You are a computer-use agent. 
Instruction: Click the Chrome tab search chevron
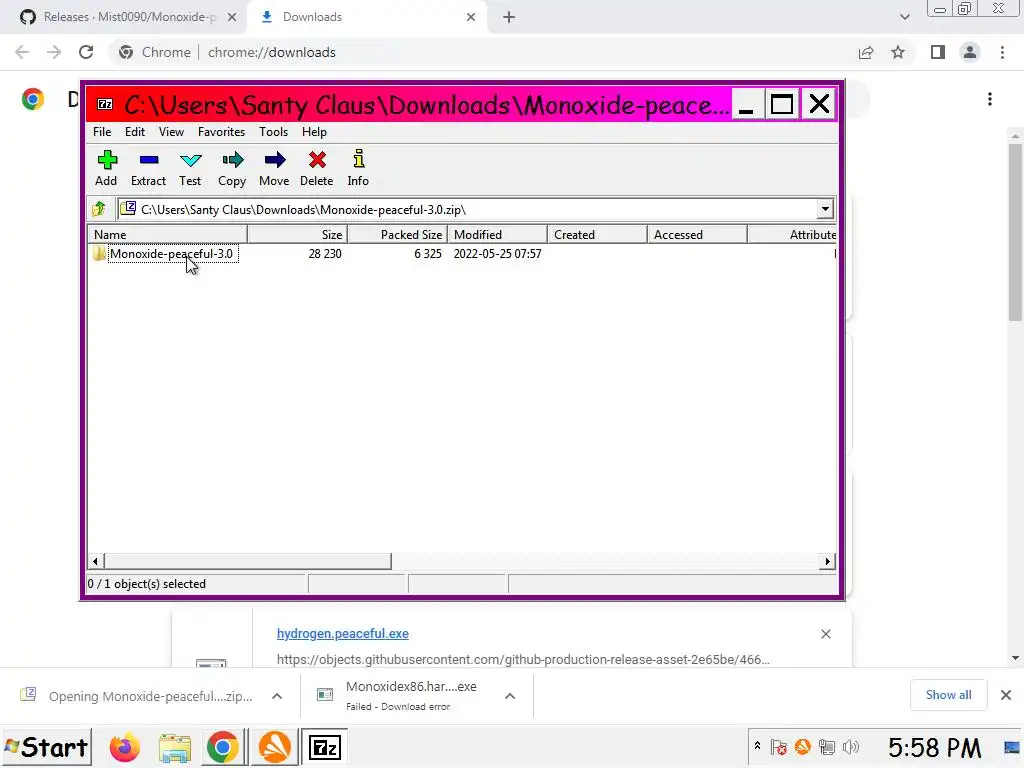click(x=904, y=18)
